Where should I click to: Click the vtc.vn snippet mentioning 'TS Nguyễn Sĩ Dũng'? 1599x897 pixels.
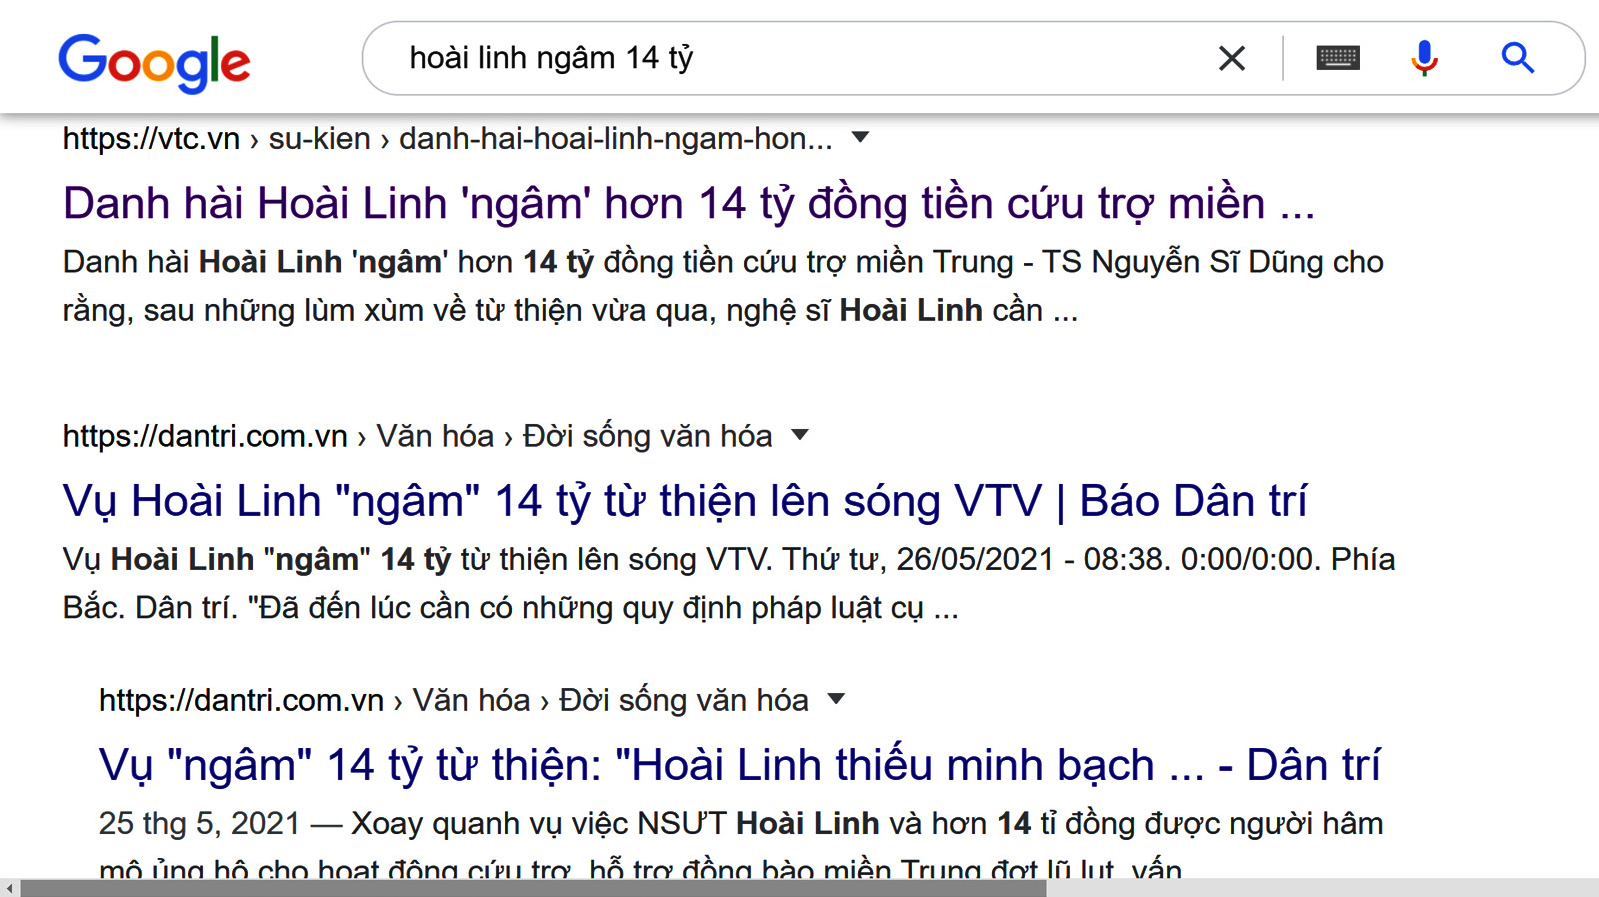click(x=723, y=286)
